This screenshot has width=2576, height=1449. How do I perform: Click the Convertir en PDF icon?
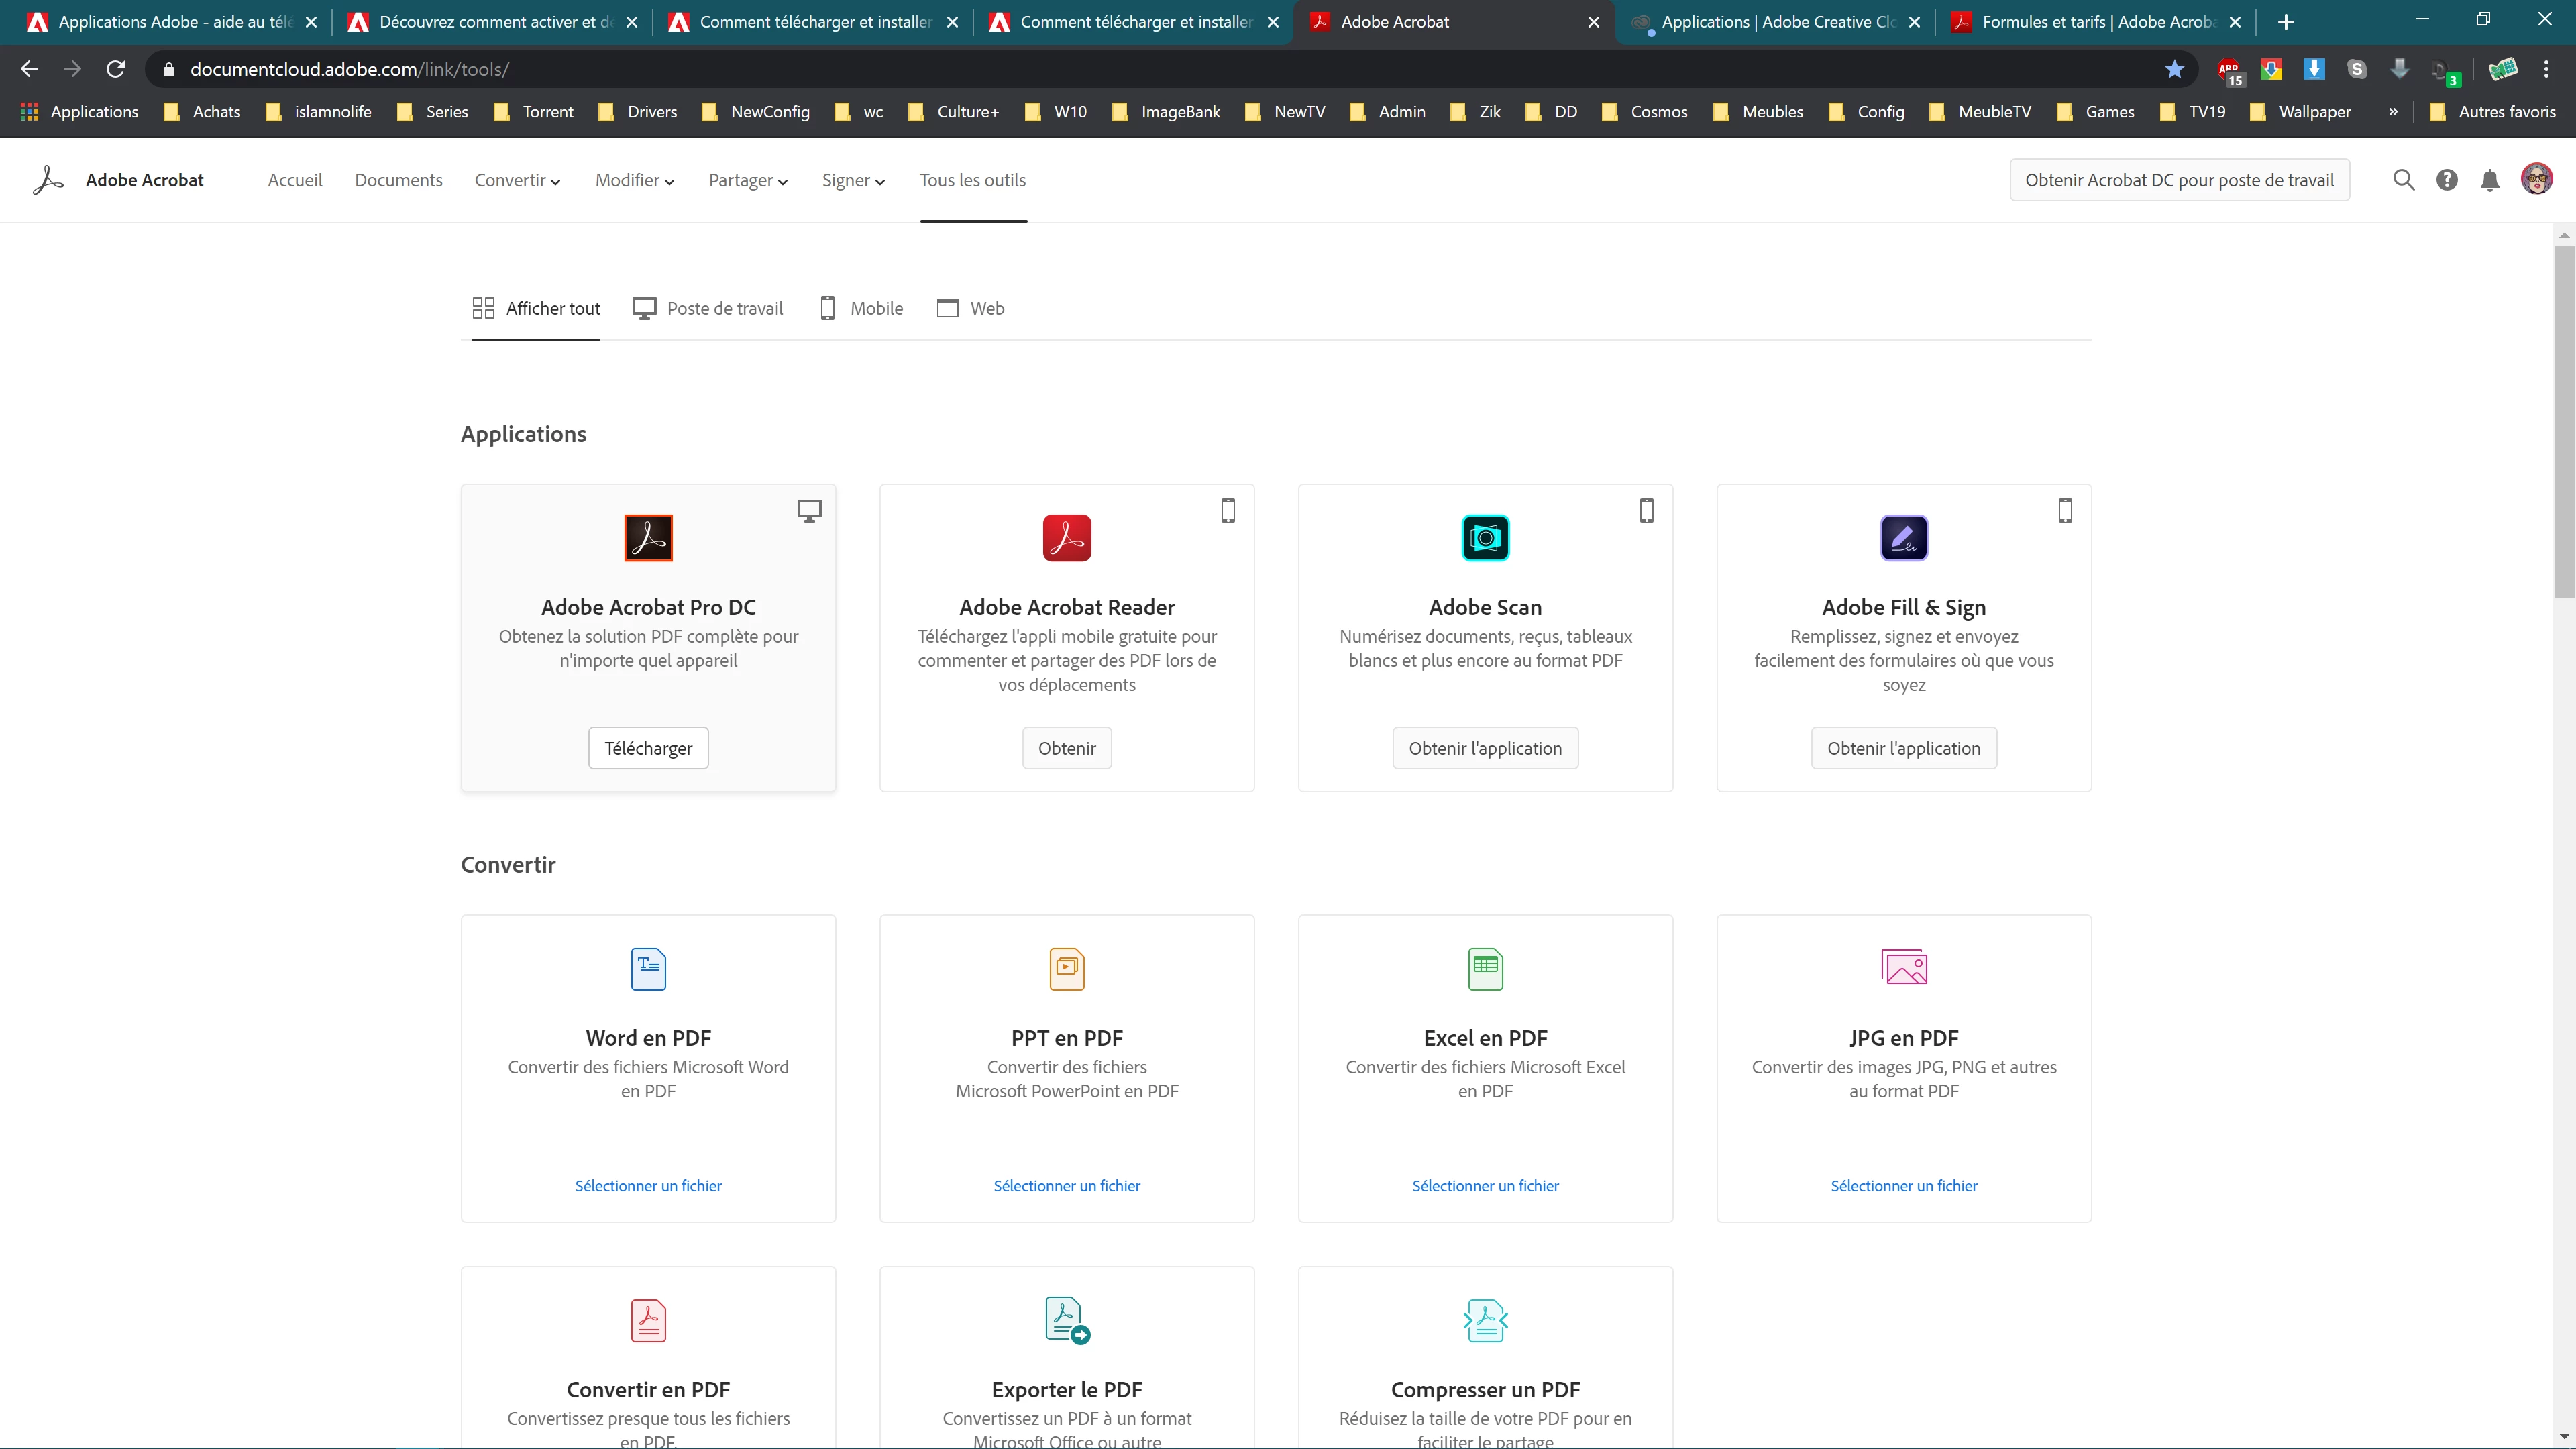pos(648,1320)
